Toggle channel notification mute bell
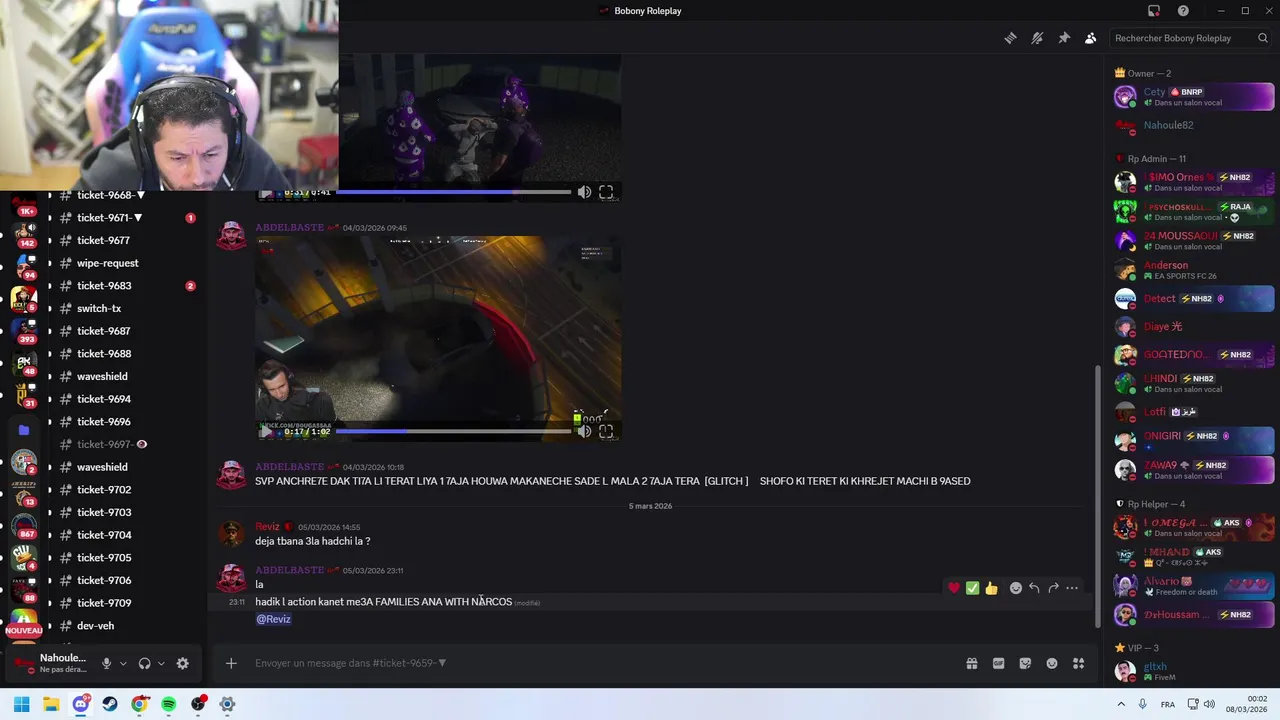 point(1037,38)
